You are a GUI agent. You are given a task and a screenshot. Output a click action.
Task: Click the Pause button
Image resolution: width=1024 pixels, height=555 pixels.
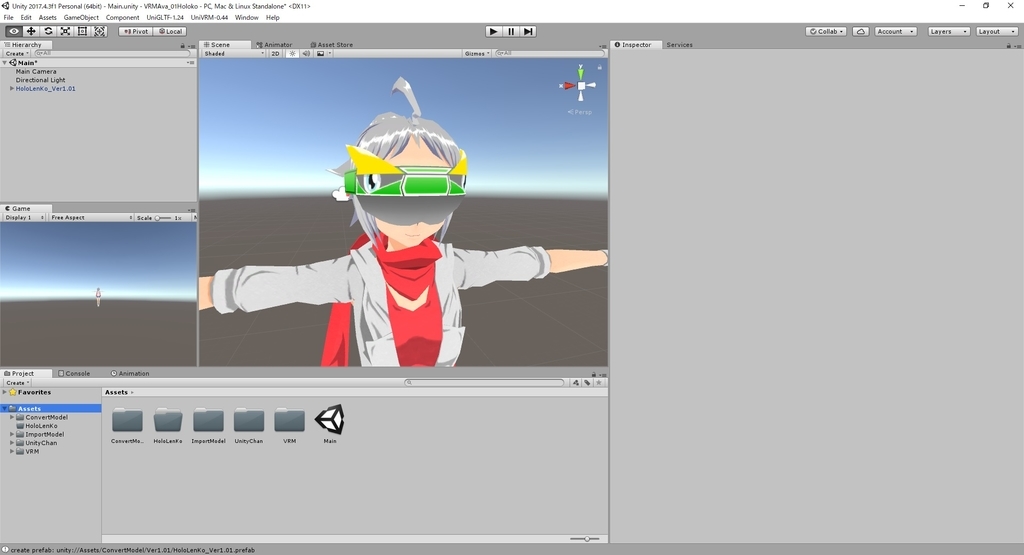511,31
